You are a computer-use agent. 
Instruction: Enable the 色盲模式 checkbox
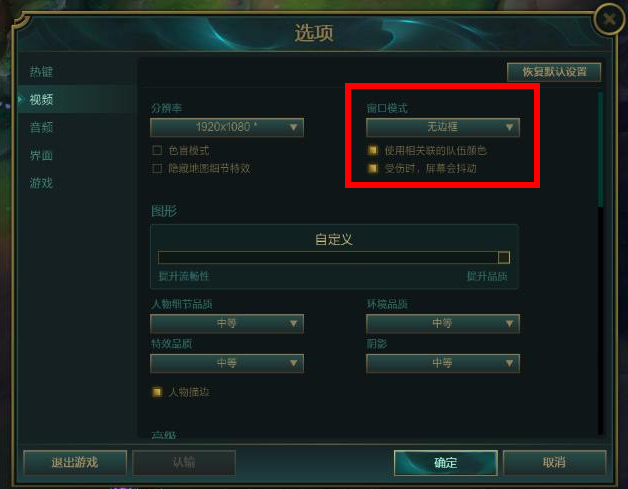157,150
